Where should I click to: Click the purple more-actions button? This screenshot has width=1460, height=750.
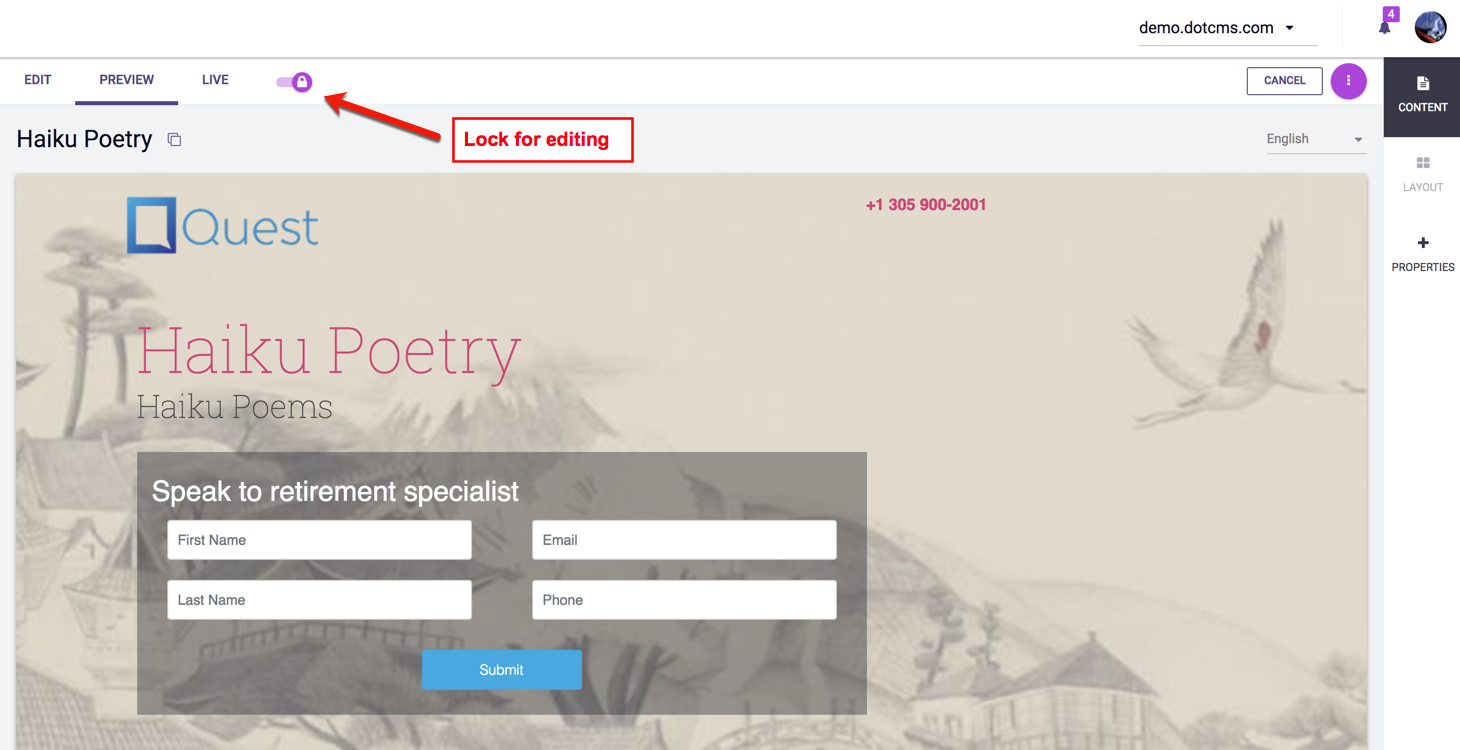[1348, 81]
